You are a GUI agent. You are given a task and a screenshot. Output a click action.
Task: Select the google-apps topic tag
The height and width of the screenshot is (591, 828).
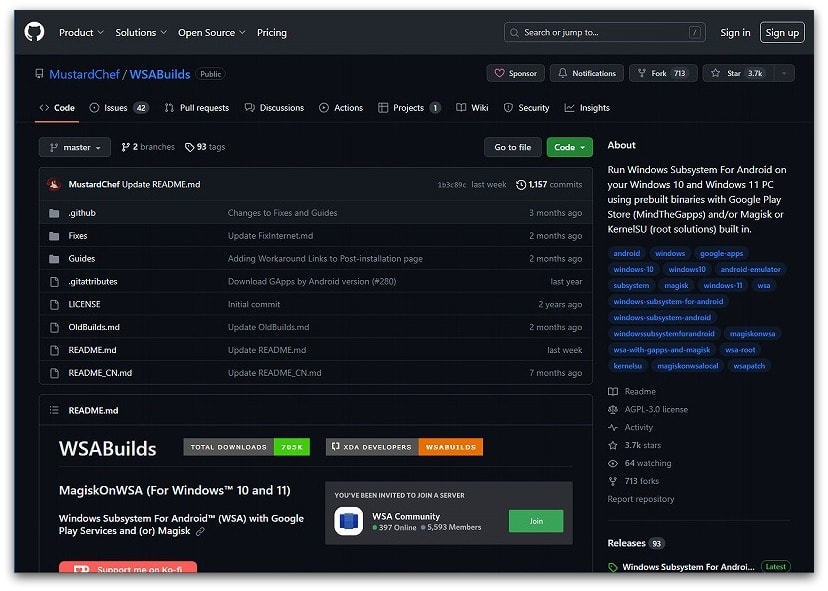click(x=721, y=254)
